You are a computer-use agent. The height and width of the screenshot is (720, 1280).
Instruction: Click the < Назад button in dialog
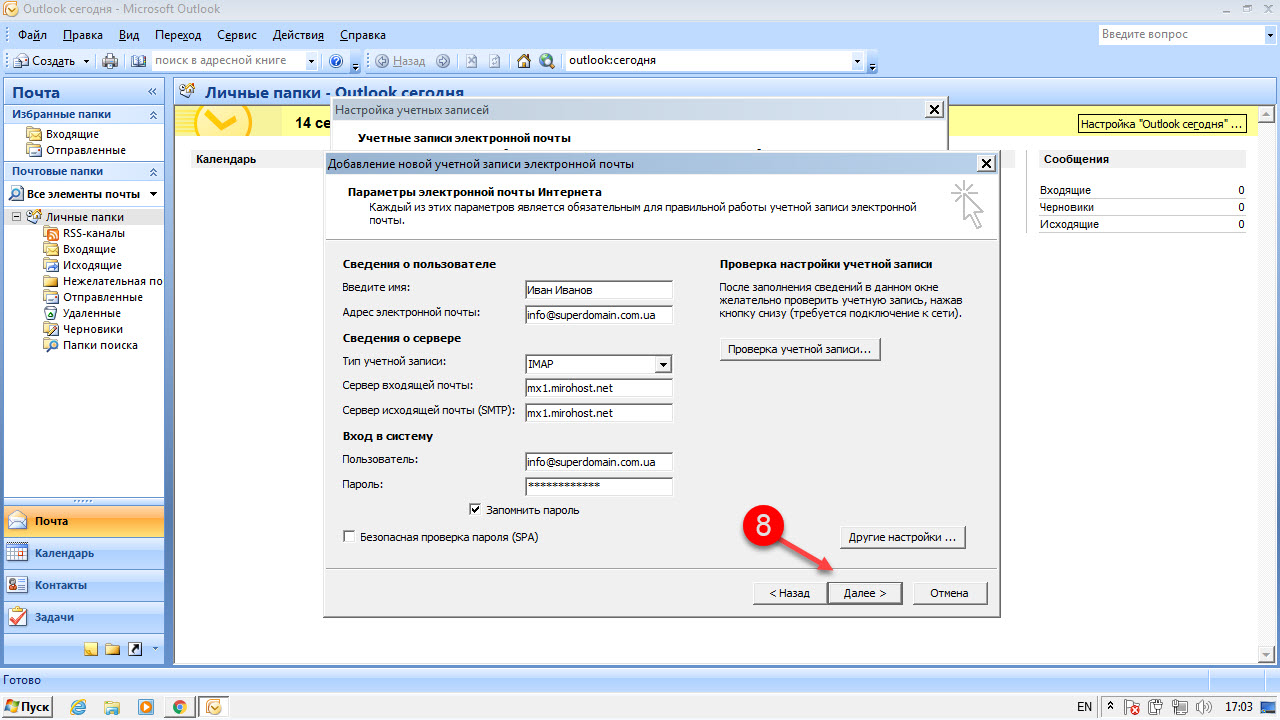[790, 593]
